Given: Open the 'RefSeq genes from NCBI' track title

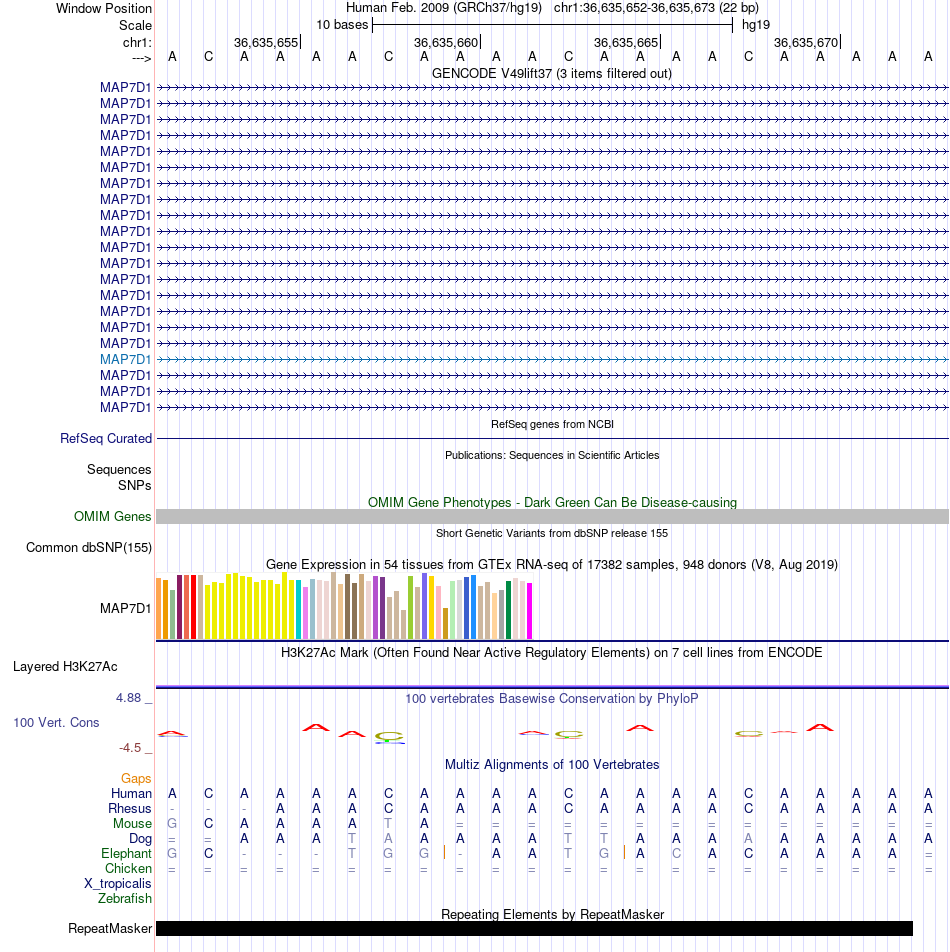Looking at the screenshot, I should [552, 424].
